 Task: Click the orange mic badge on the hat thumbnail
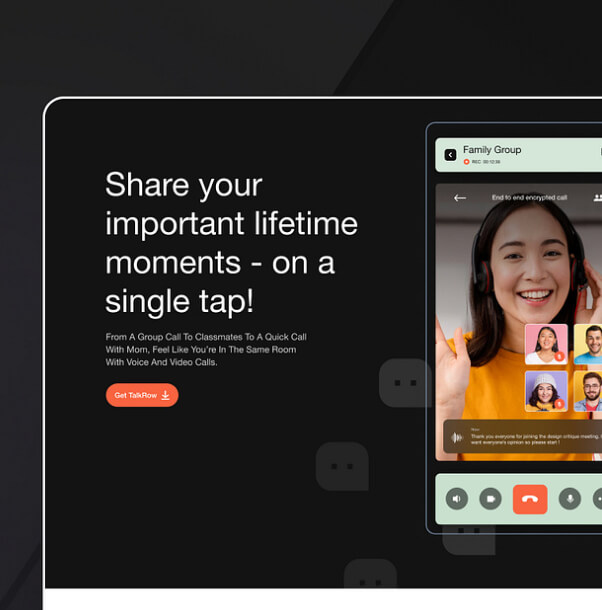(x=559, y=404)
